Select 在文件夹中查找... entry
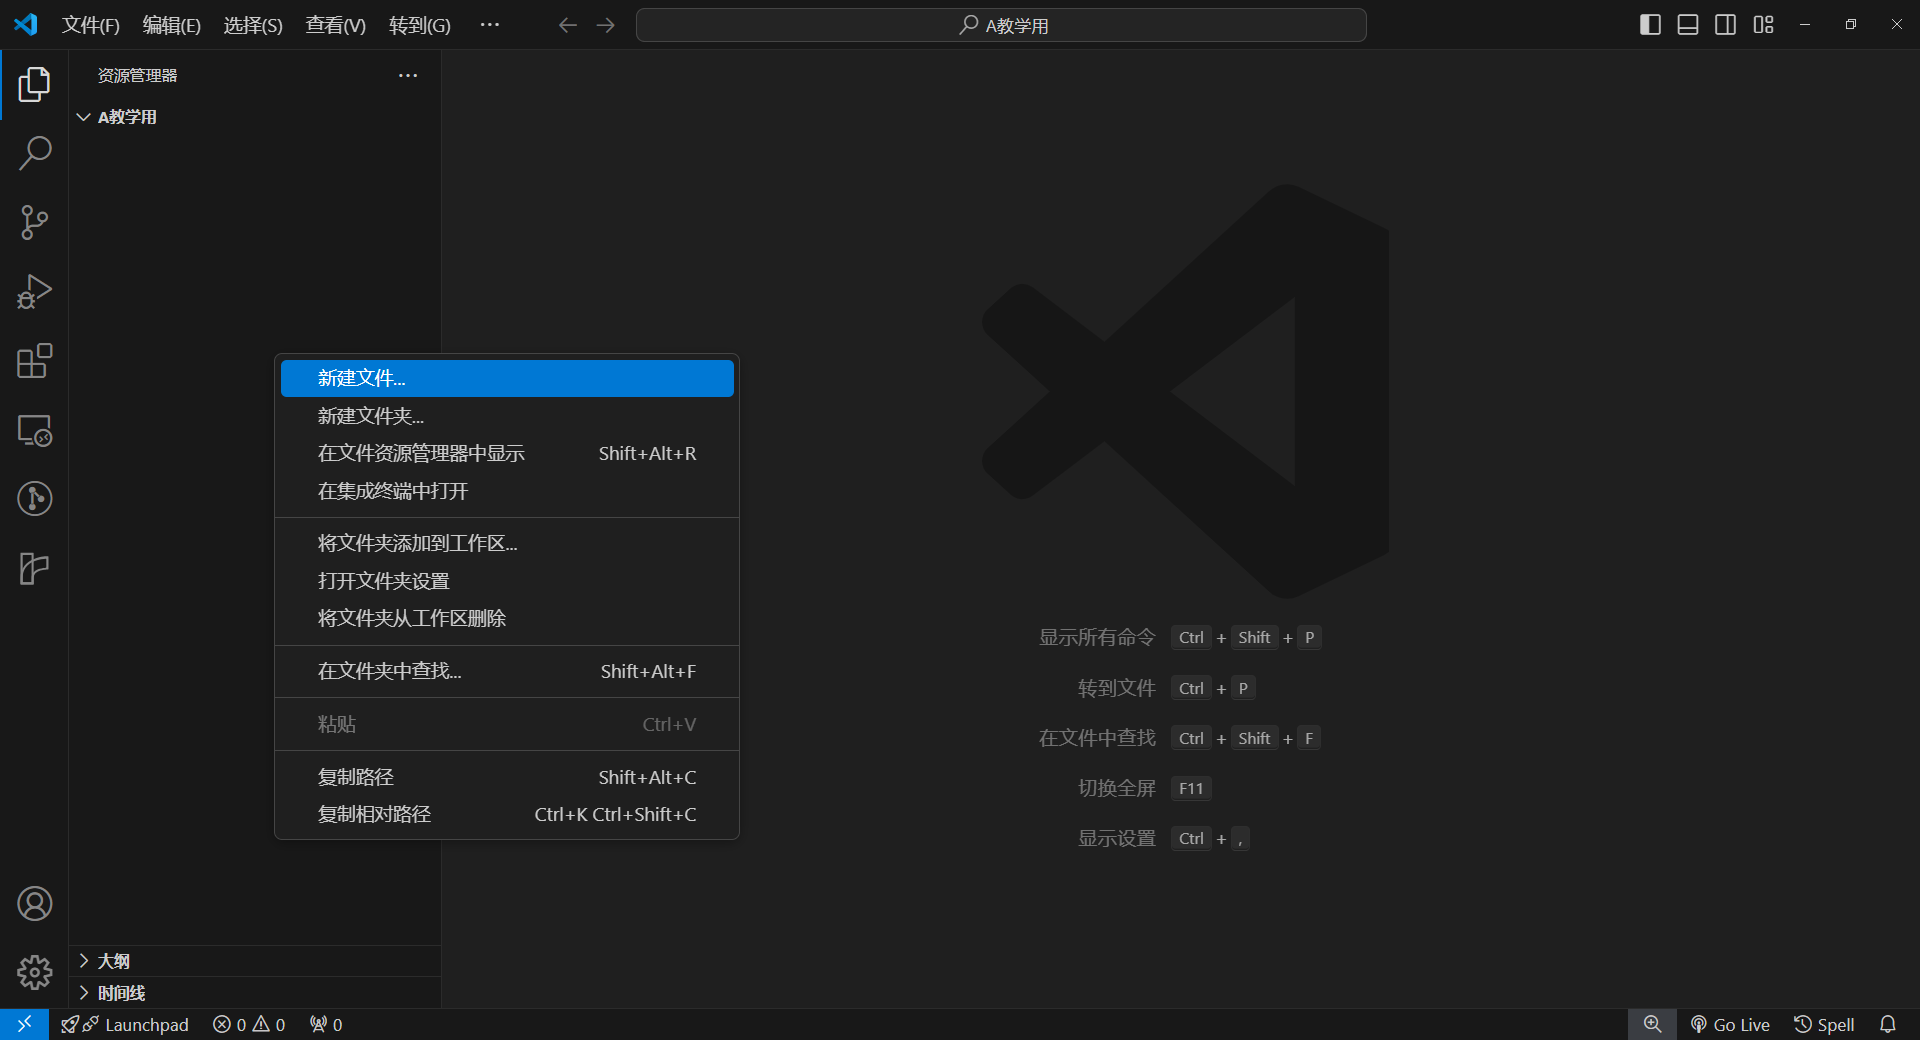 (507, 671)
